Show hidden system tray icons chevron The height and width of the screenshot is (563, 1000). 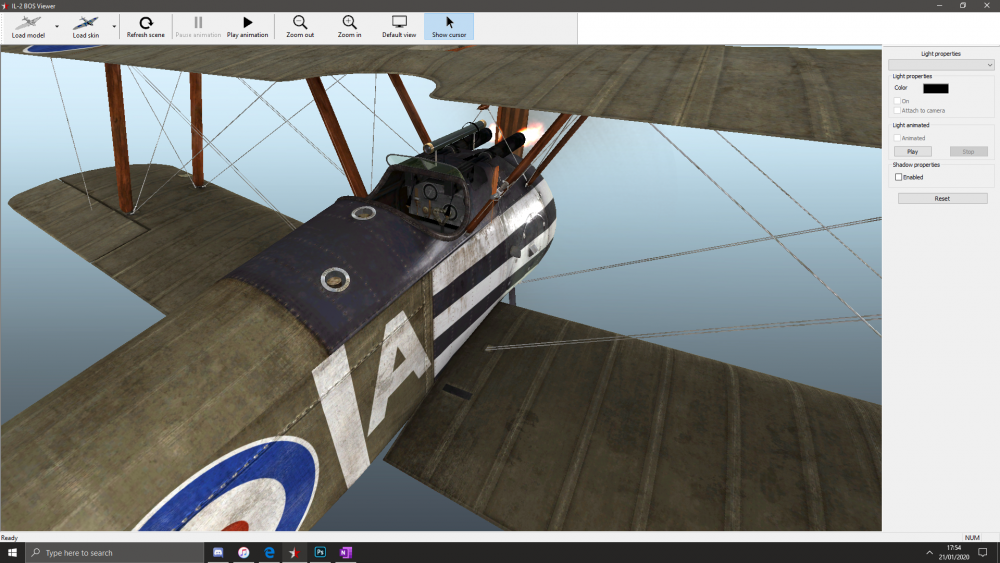coord(929,553)
